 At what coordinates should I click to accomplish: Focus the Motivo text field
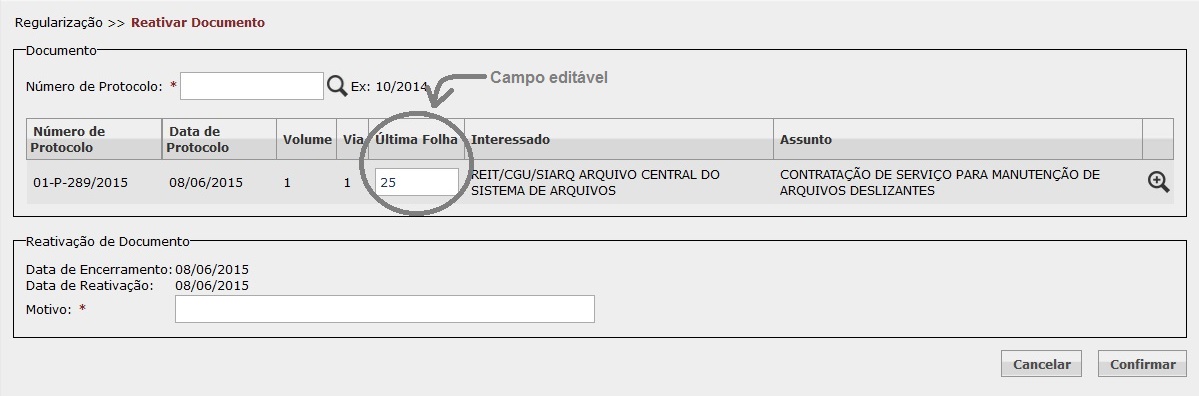click(385, 309)
